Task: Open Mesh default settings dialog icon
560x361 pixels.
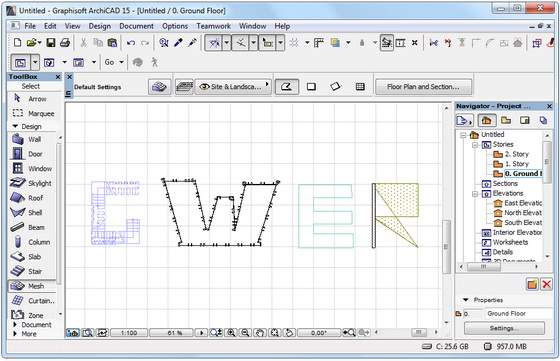Action: [159, 87]
